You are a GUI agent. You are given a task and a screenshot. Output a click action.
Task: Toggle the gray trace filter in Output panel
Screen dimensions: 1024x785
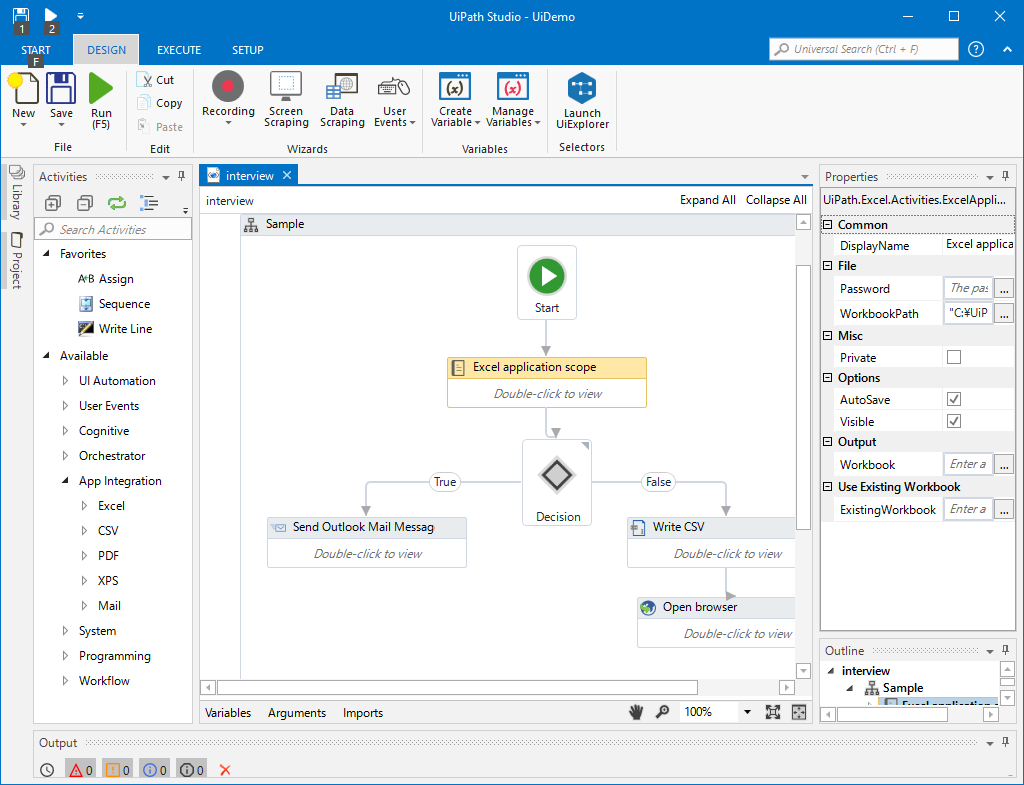pyautogui.click(x=191, y=770)
